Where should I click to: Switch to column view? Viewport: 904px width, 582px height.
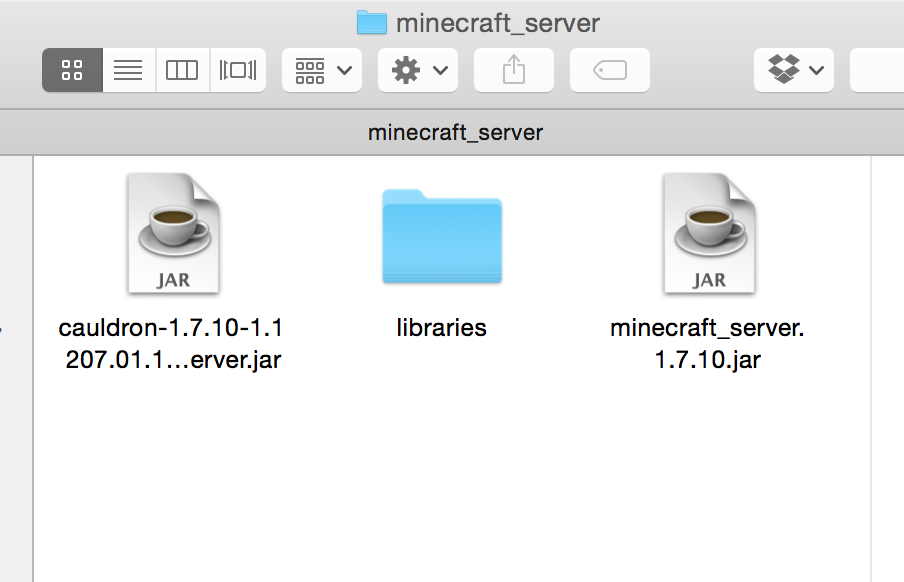pos(182,70)
